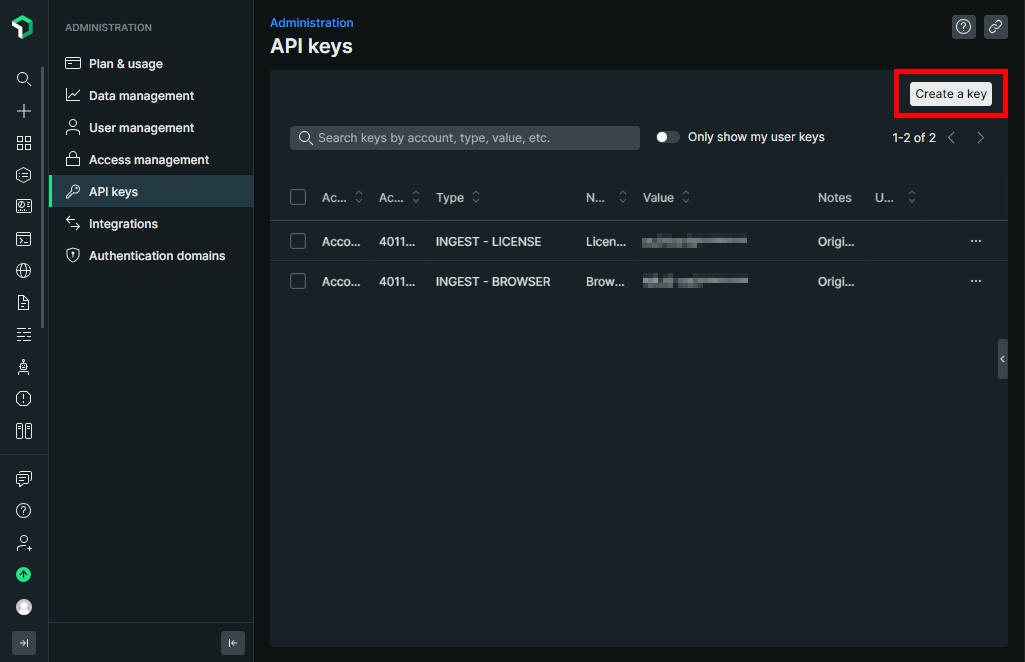Open the synthetic monitoring robot icon
The width and height of the screenshot is (1025, 662).
pyautogui.click(x=24, y=367)
